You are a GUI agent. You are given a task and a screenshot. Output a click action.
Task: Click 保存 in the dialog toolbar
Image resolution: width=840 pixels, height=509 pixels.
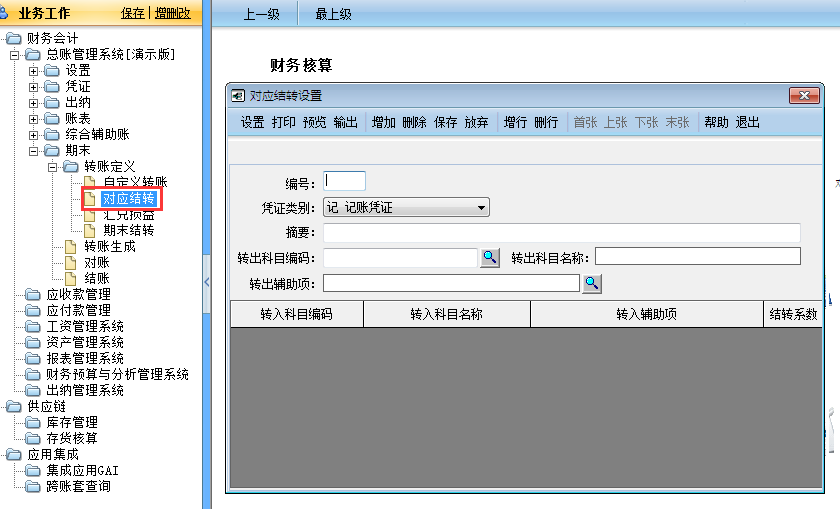point(445,123)
